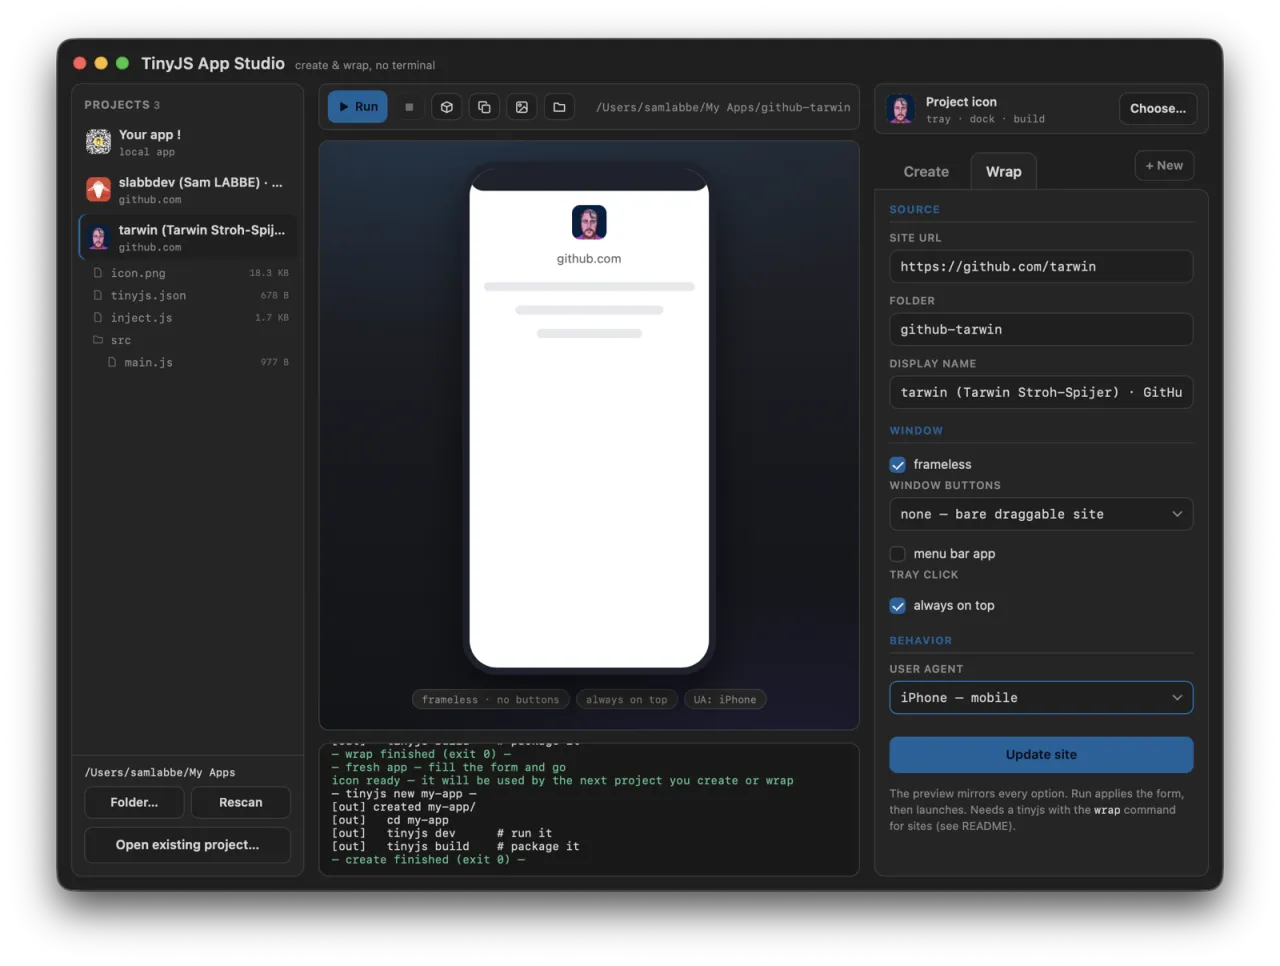
Task: Click file icon beside main.js
Action: [x=112, y=362]
